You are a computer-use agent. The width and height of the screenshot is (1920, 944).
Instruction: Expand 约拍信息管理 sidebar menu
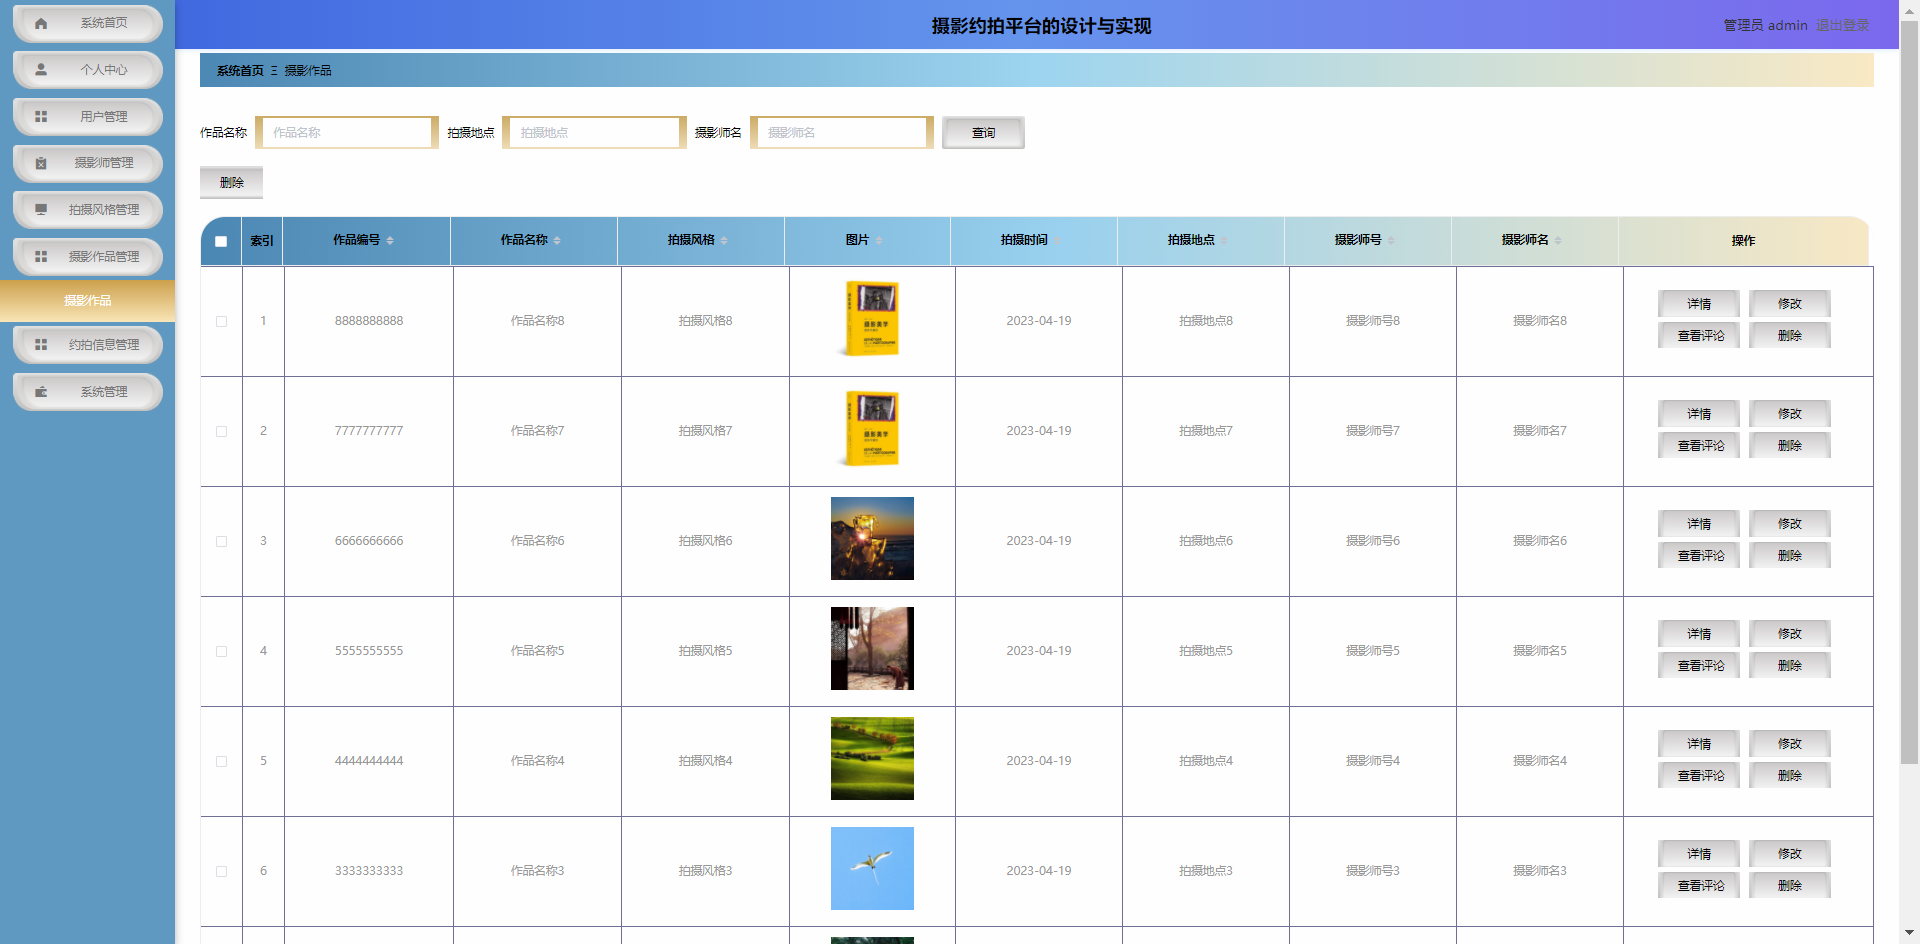[x=88, y=345]
